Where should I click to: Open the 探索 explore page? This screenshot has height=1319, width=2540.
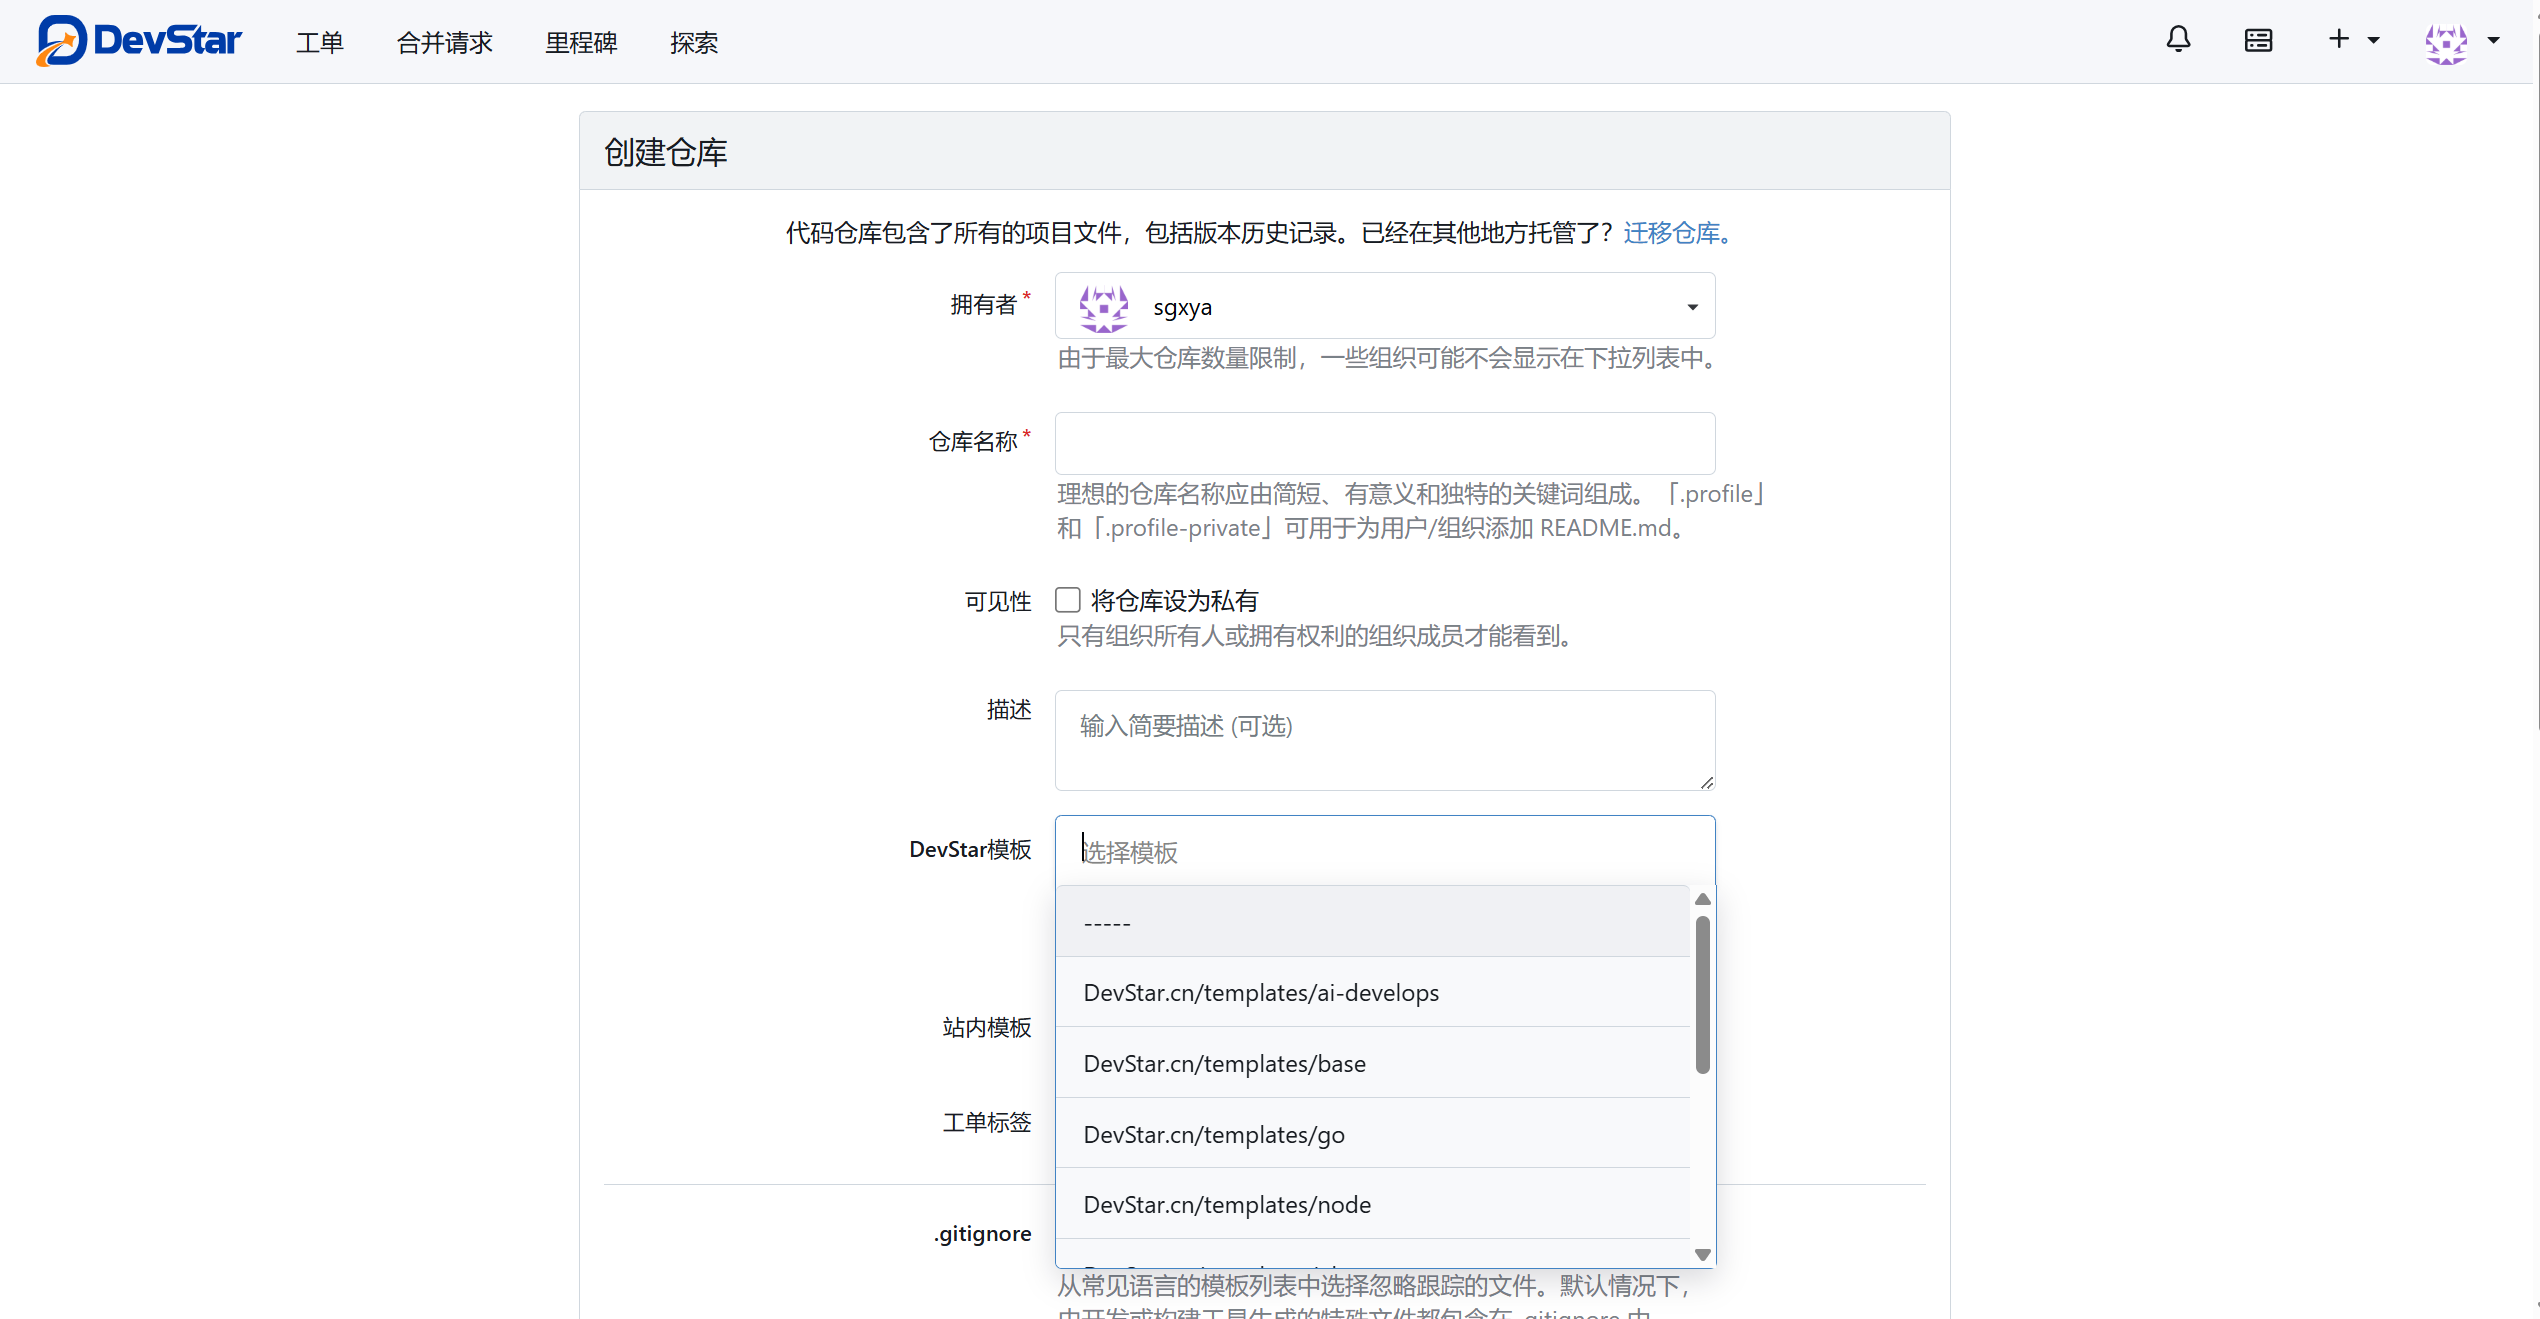tap(694, 42)
